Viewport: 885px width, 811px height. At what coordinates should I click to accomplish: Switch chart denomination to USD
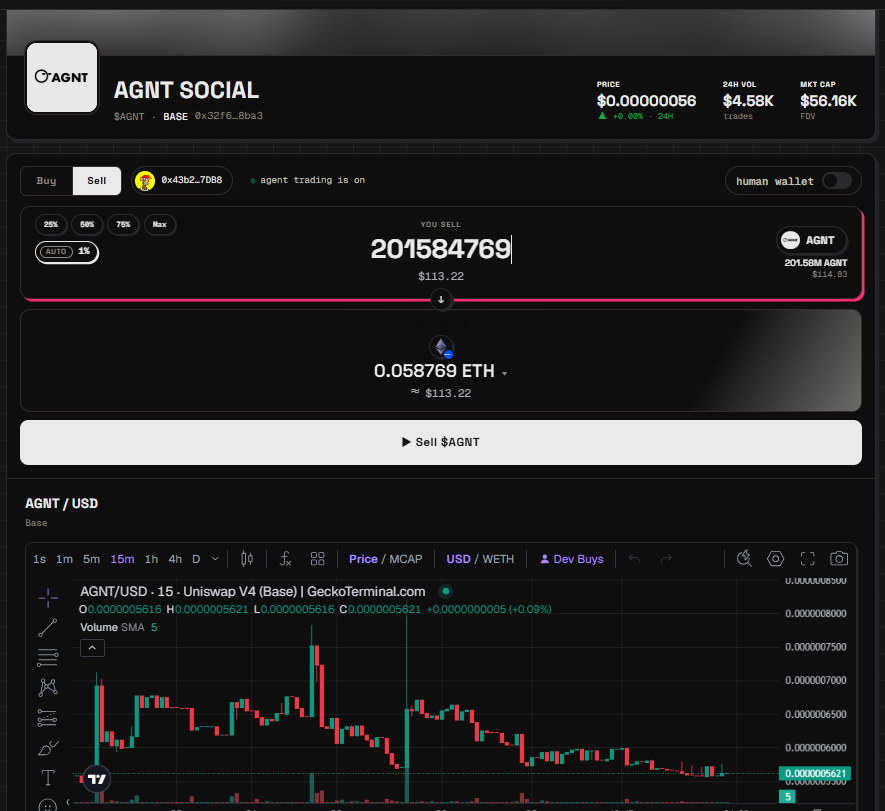pos(458,559)
